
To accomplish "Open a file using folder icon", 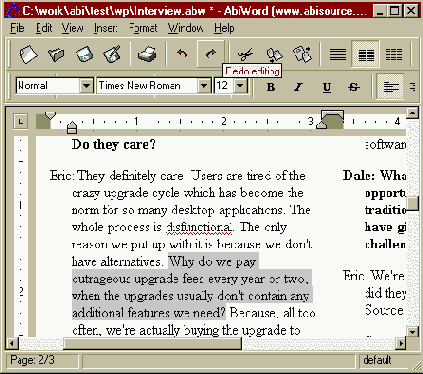I will point(56,54).
